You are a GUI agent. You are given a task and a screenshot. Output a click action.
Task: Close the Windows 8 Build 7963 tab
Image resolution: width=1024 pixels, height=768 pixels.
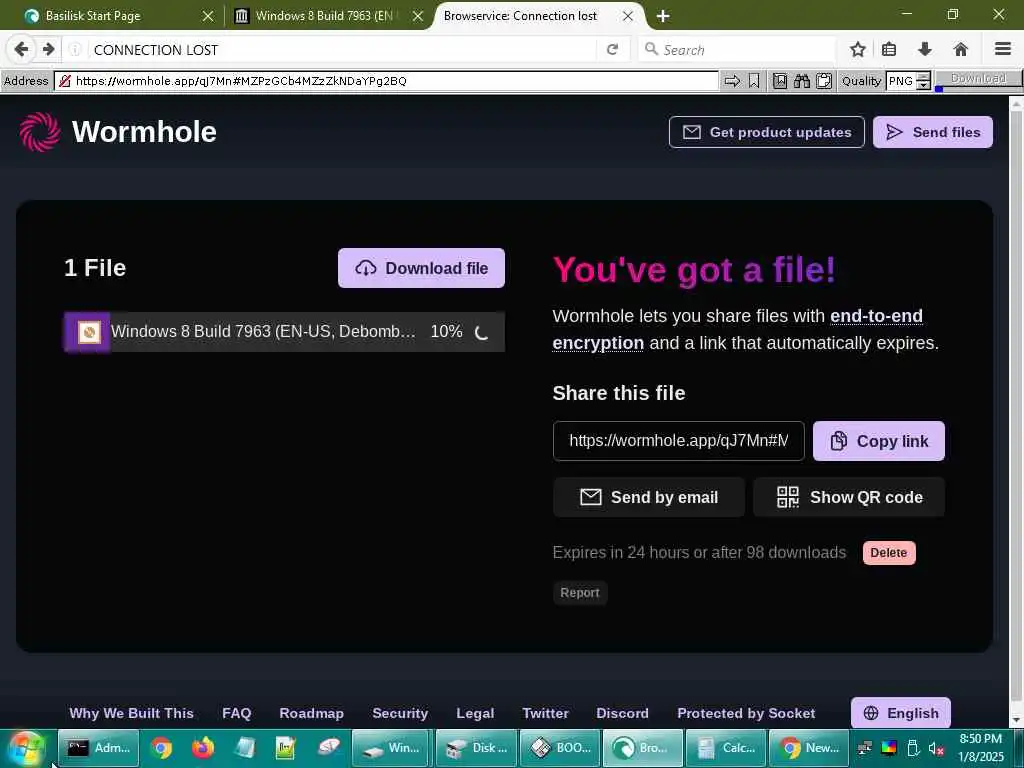418,16
